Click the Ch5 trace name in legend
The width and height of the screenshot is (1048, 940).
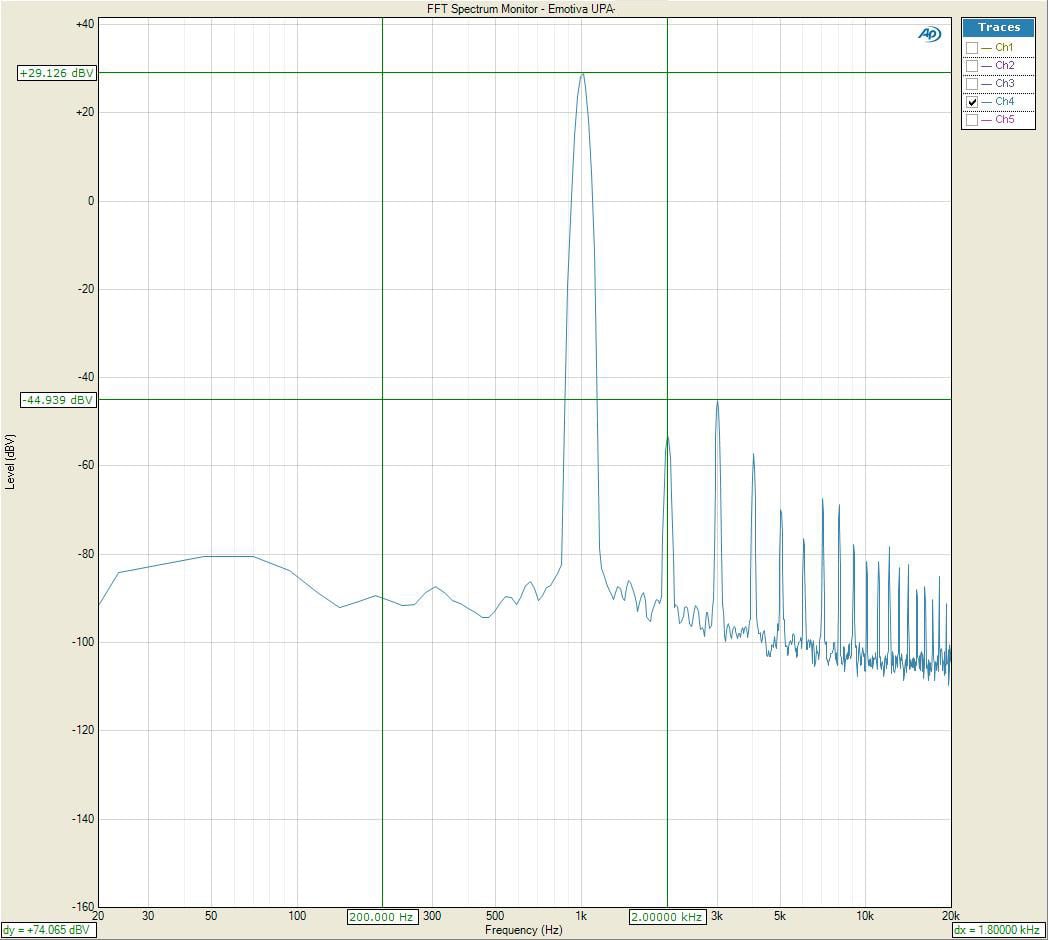[1004, 120]
